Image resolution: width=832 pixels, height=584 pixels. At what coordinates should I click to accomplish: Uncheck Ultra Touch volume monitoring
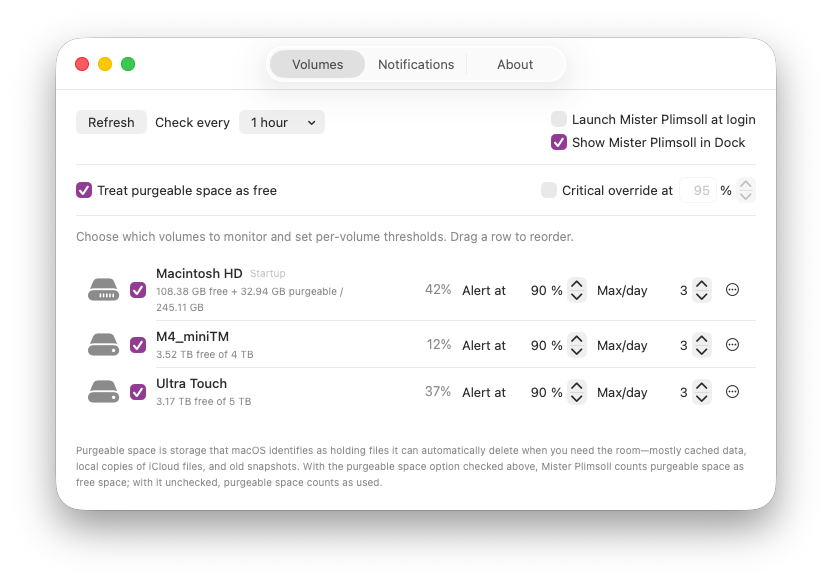(x=138, y=392)
